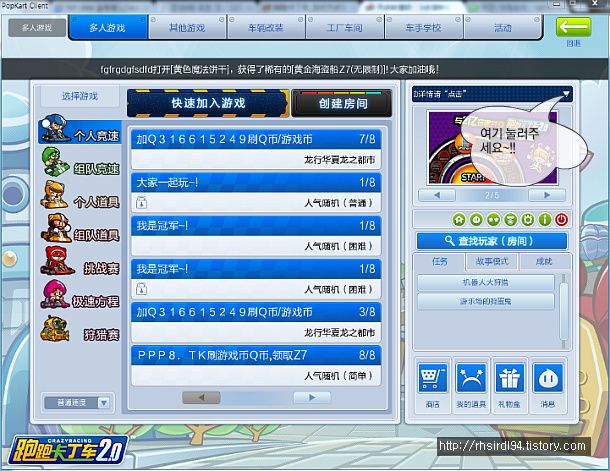Click the 2/5 banner page indicator
Image resolution: width=610 pixels, height=471 pixels.
pos(492,195)
